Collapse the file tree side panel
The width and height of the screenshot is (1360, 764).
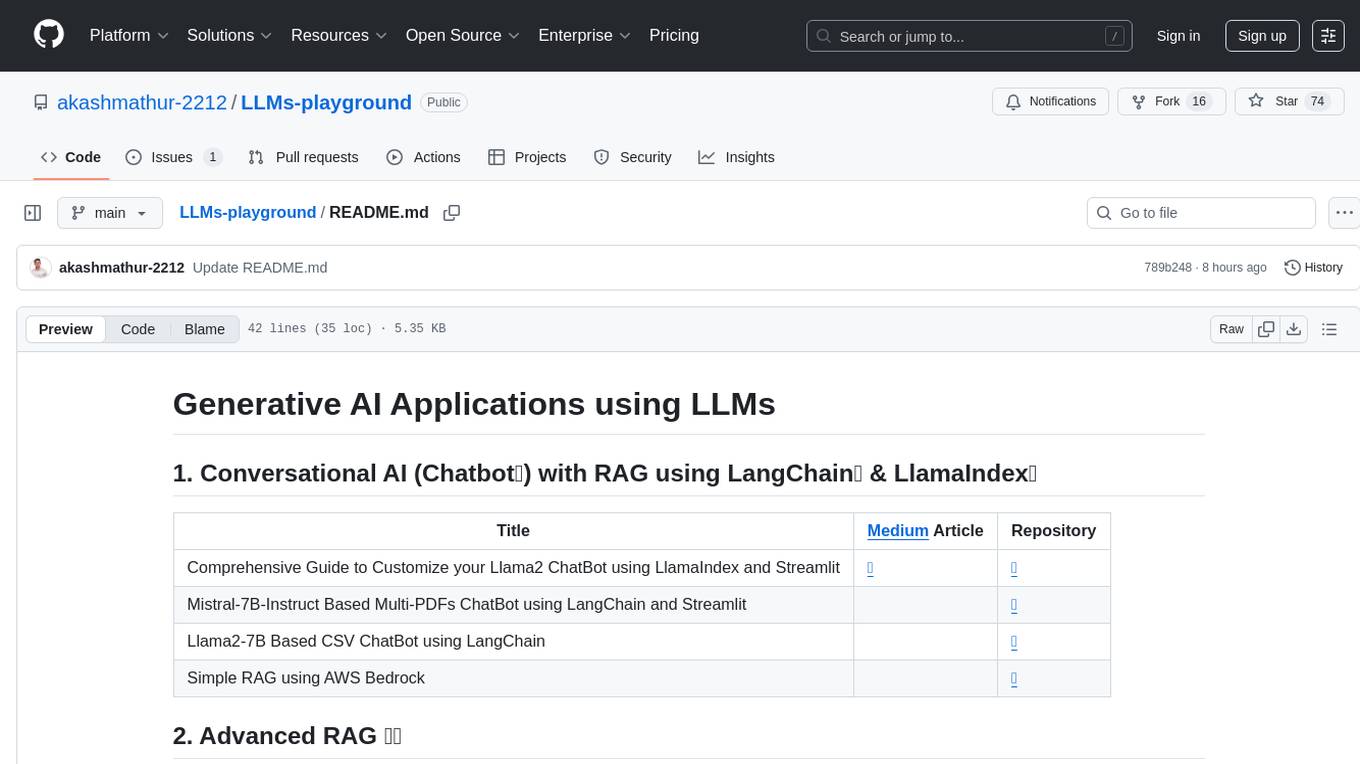[x=32, y=213]
